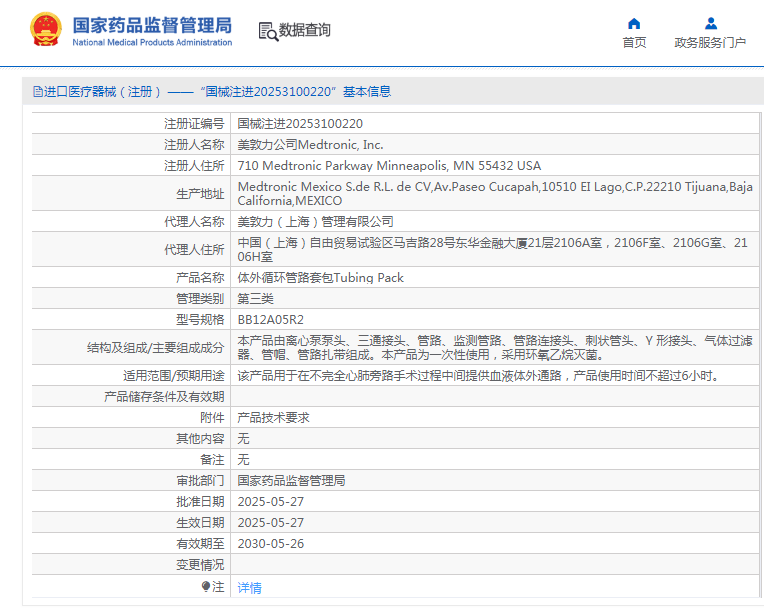Viewport: 764px width, 608px height.
Task: Click the national emblem logo
Action: pos(45,30)
